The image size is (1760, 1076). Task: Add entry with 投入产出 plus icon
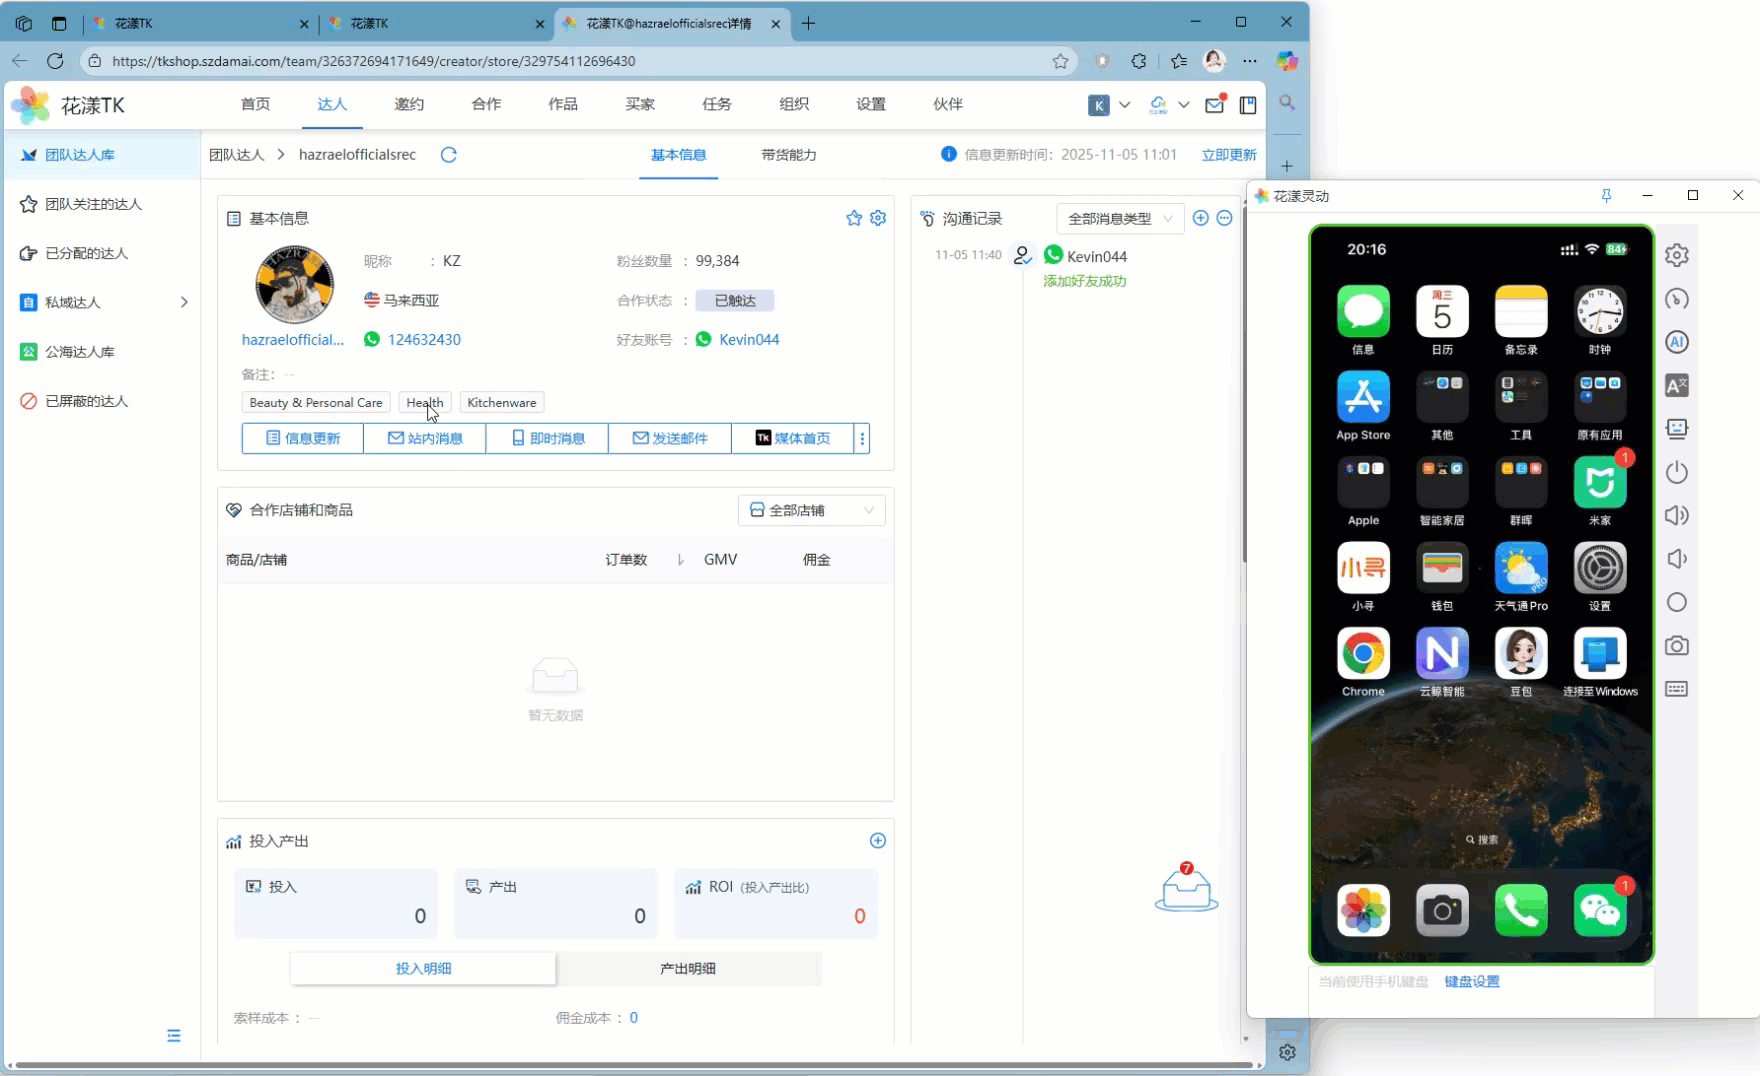point(877,841)
